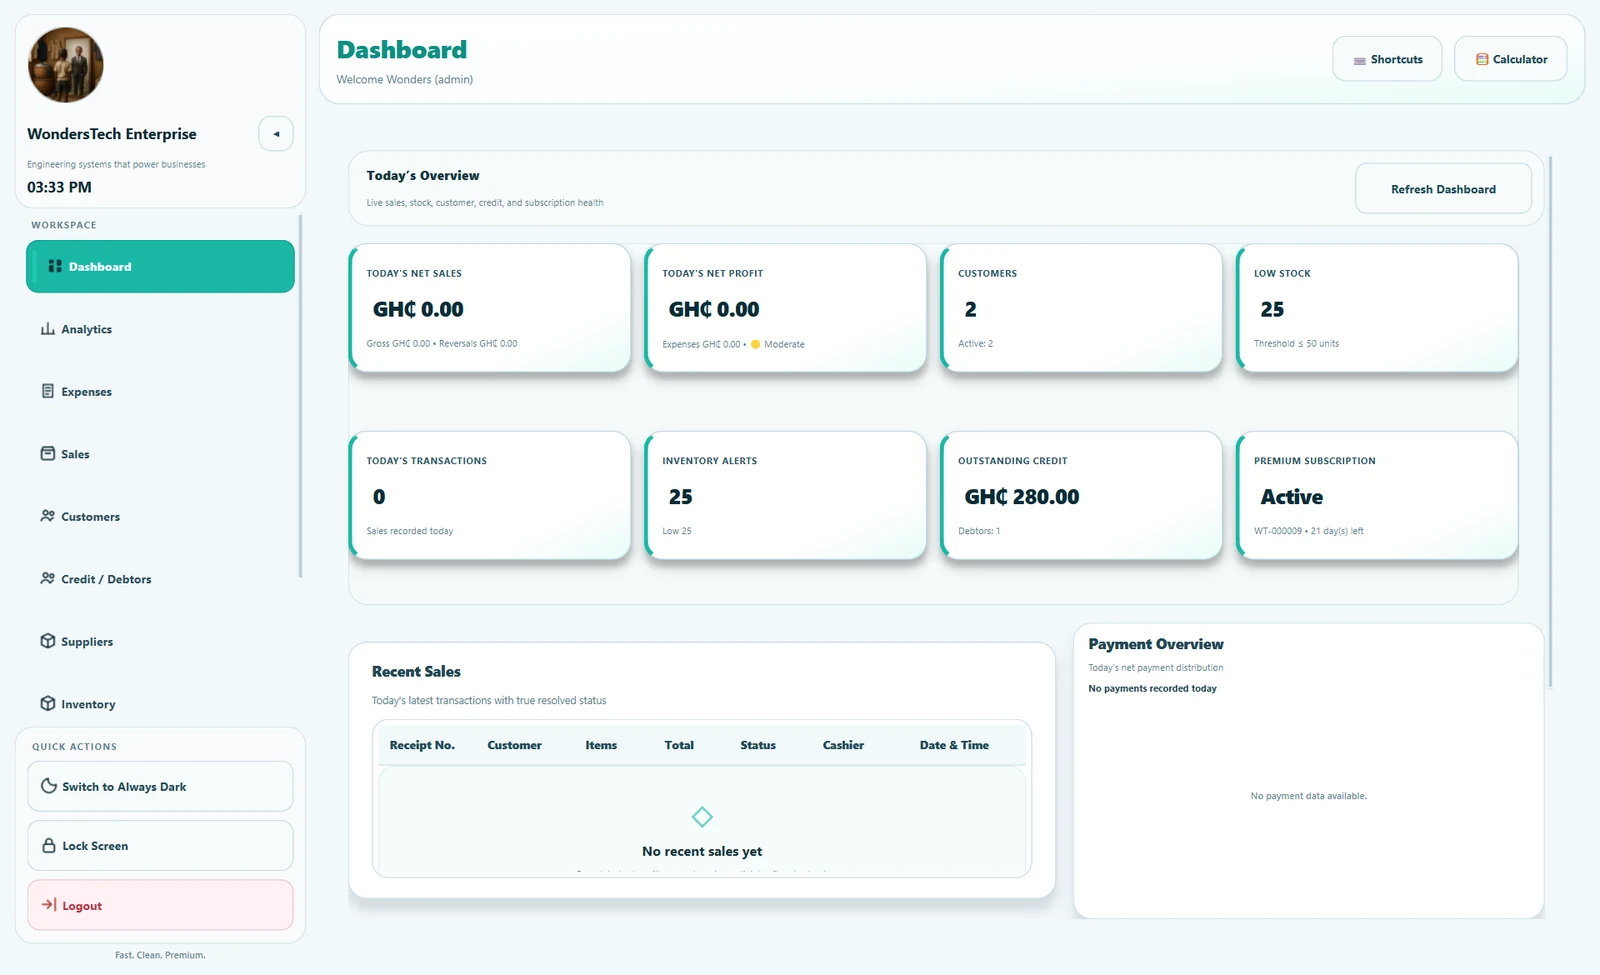Click the keyboard icon on Shortcuts

click(x=1360, y=60)
